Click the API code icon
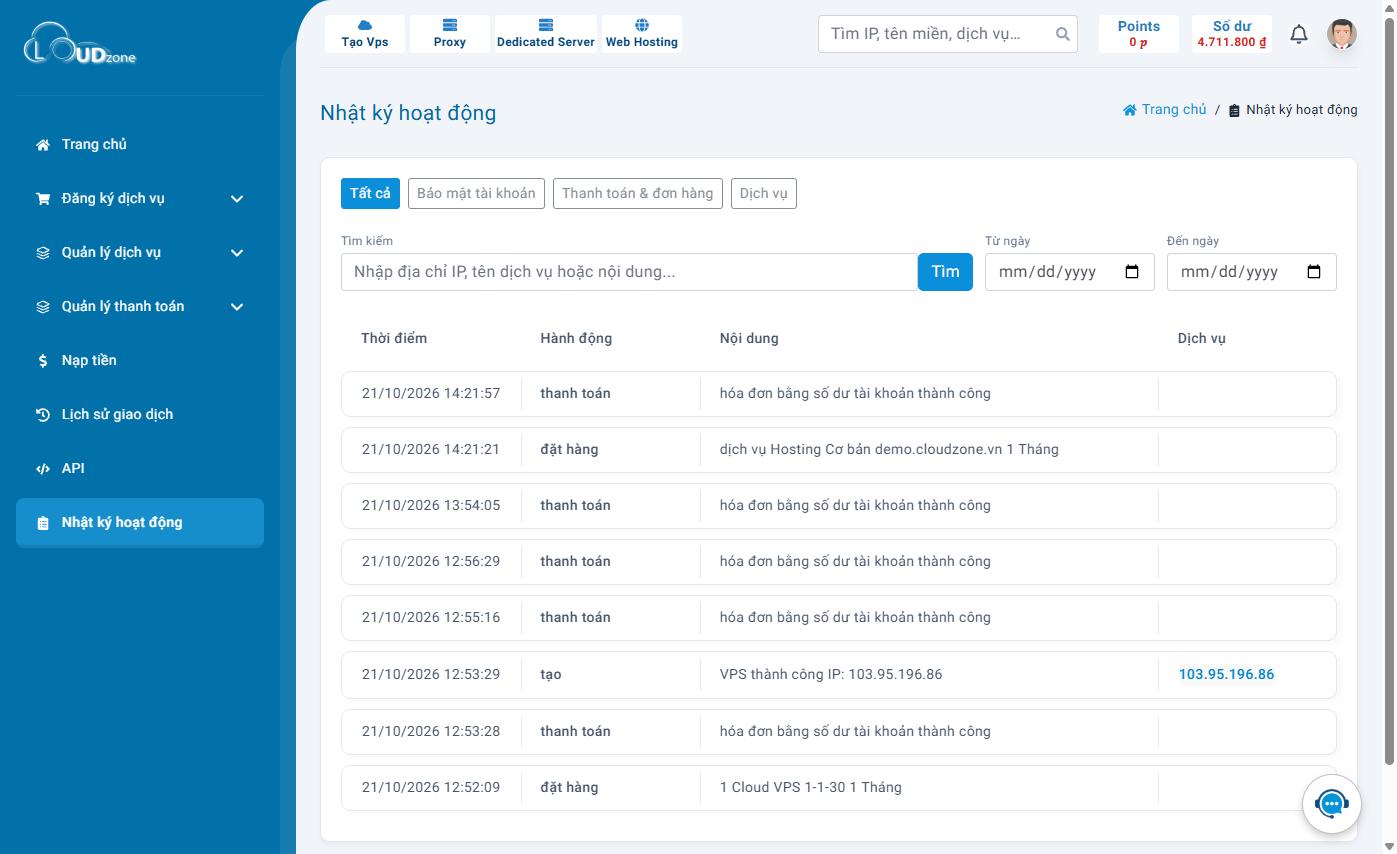Screen dimensions: 1397x854 click(x=43, y=469)
